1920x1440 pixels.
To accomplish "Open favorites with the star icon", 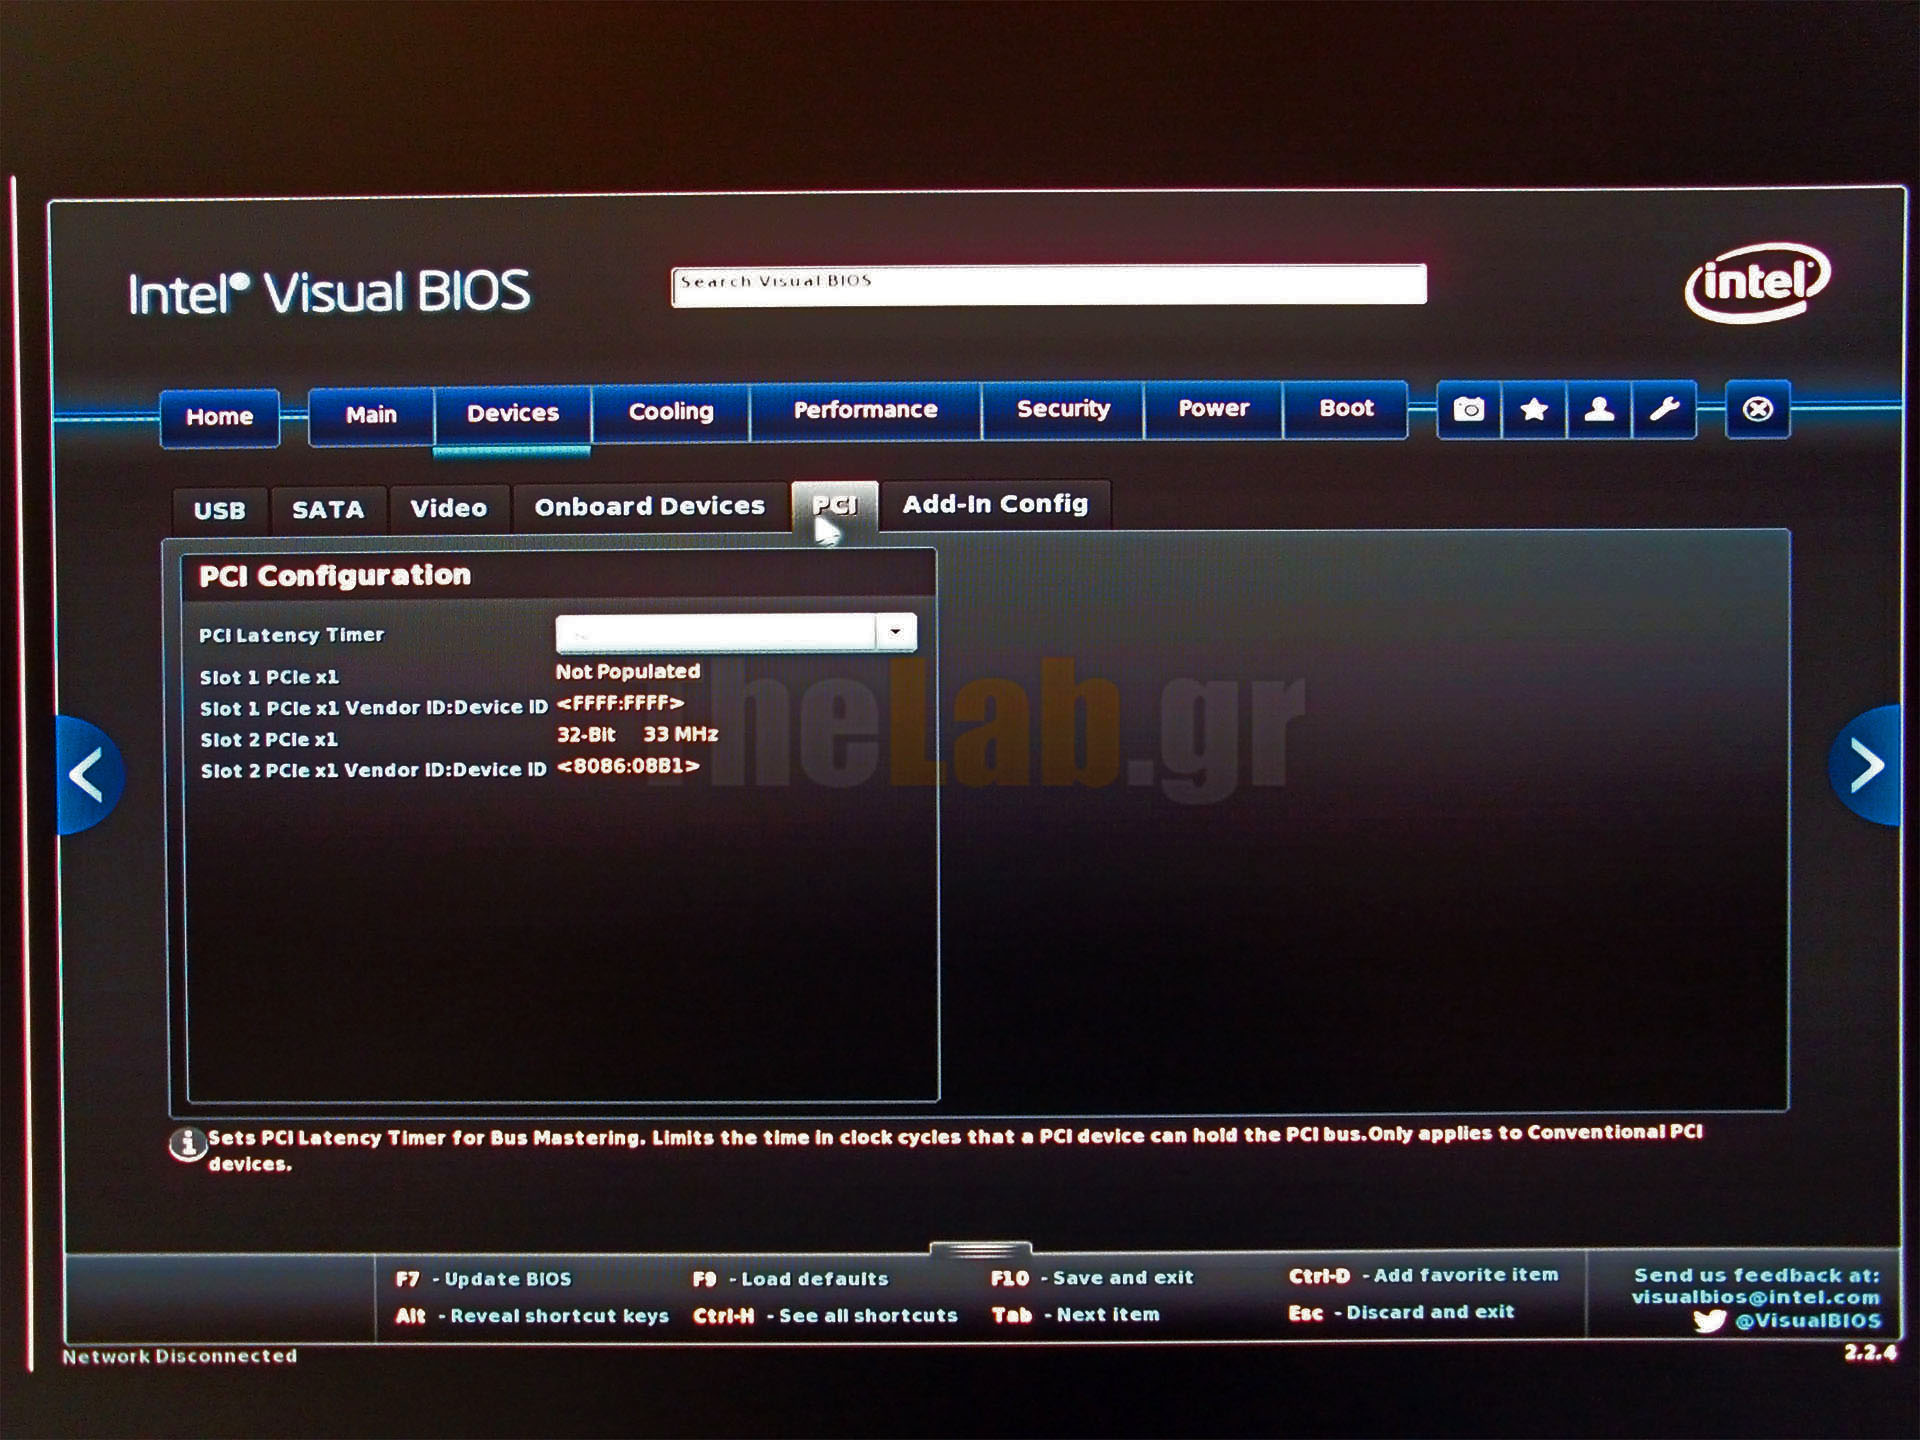I will tap(1533, 409).
